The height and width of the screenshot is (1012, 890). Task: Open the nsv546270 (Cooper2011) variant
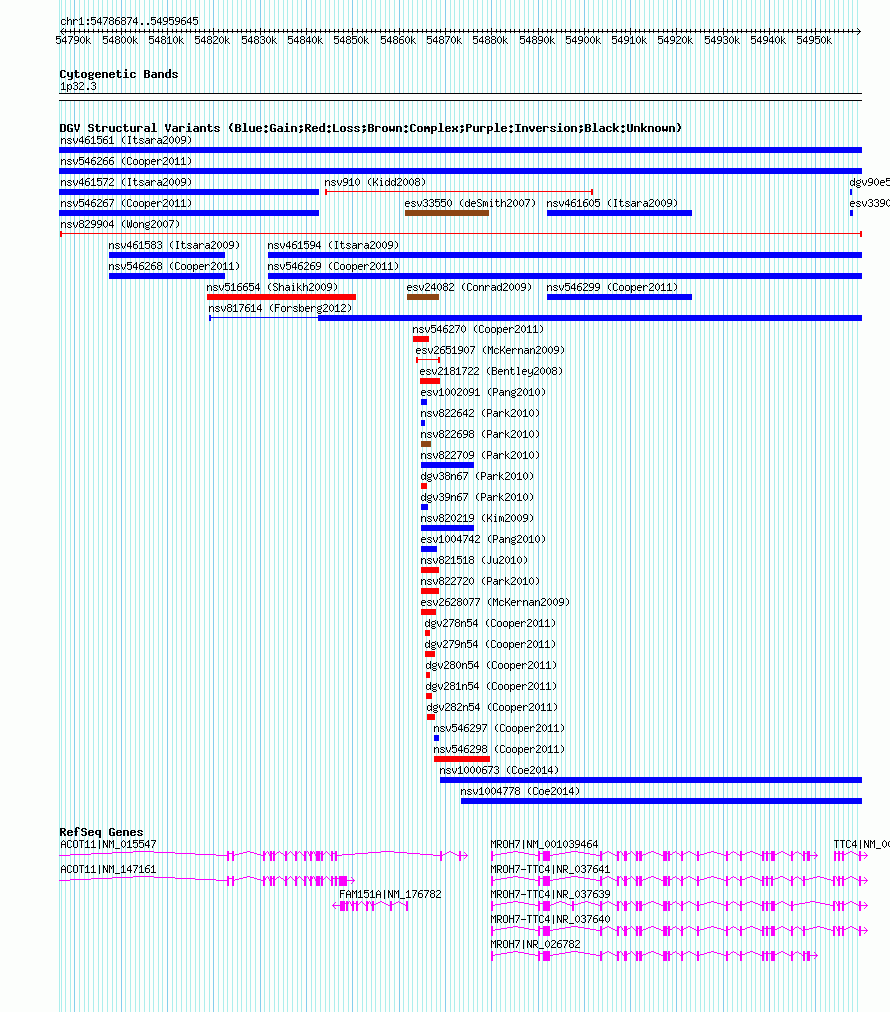point(478,329)
